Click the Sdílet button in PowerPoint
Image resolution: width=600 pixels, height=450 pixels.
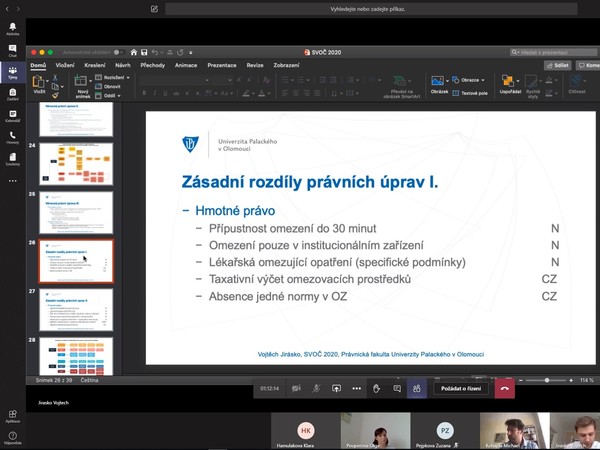pyautogui.click(x=556, y=65)
